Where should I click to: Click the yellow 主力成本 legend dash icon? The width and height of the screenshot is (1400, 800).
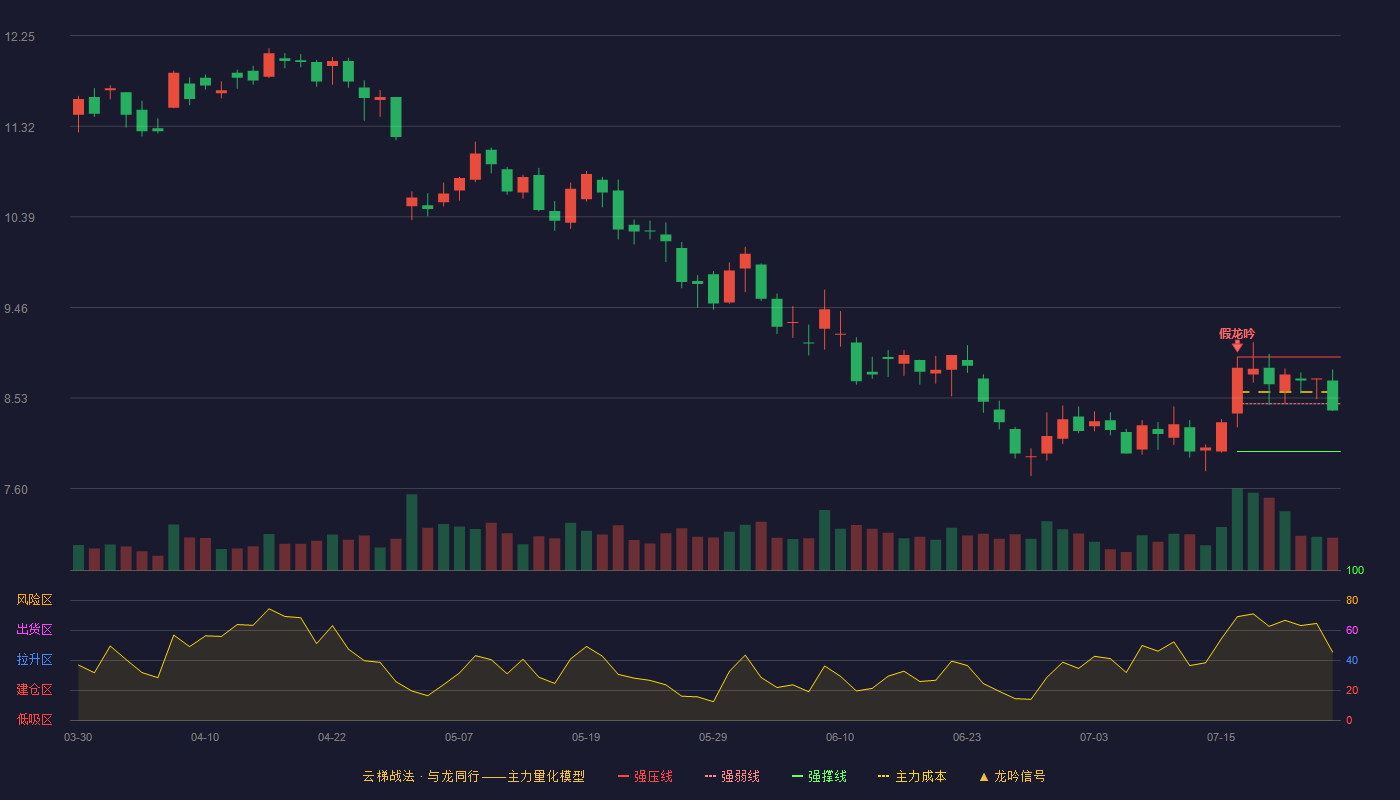[x=883, y=776]
